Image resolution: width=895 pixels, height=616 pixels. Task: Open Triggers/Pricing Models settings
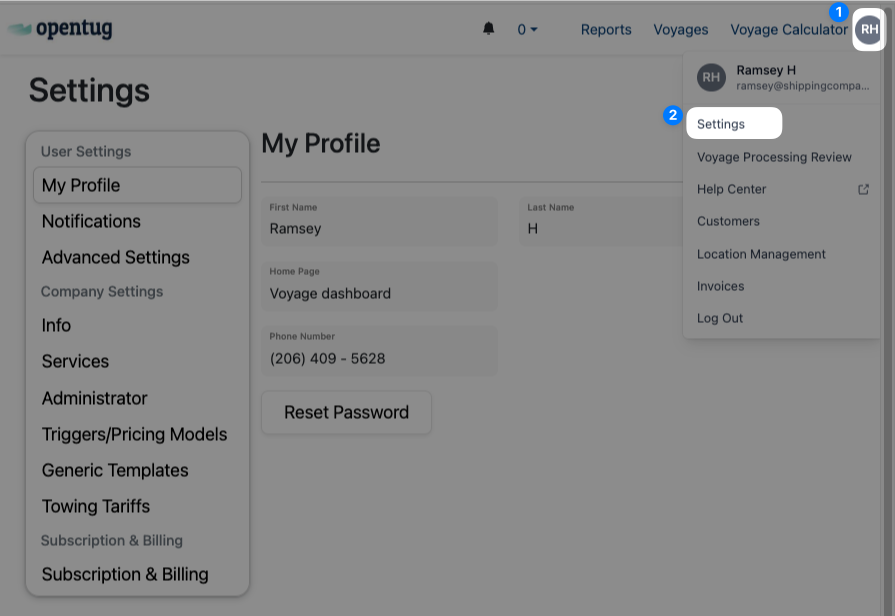click(x=134, y=434)
